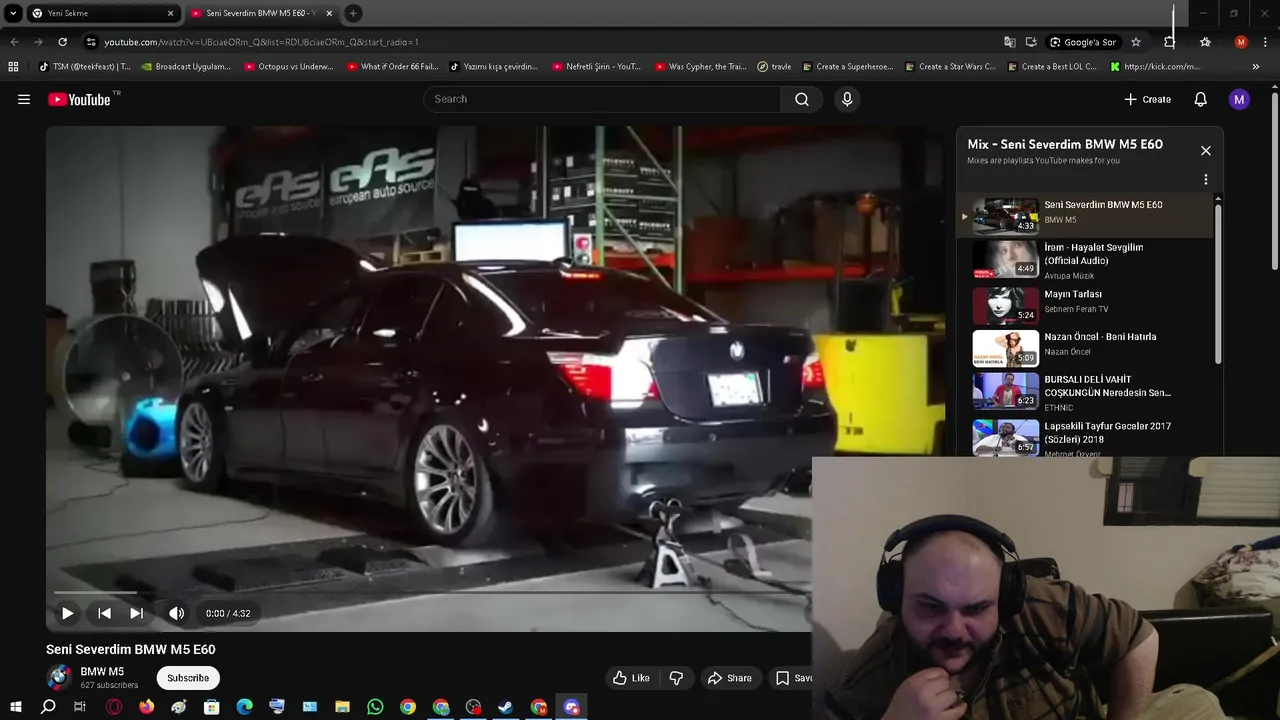Like the video

coord(631,678)
